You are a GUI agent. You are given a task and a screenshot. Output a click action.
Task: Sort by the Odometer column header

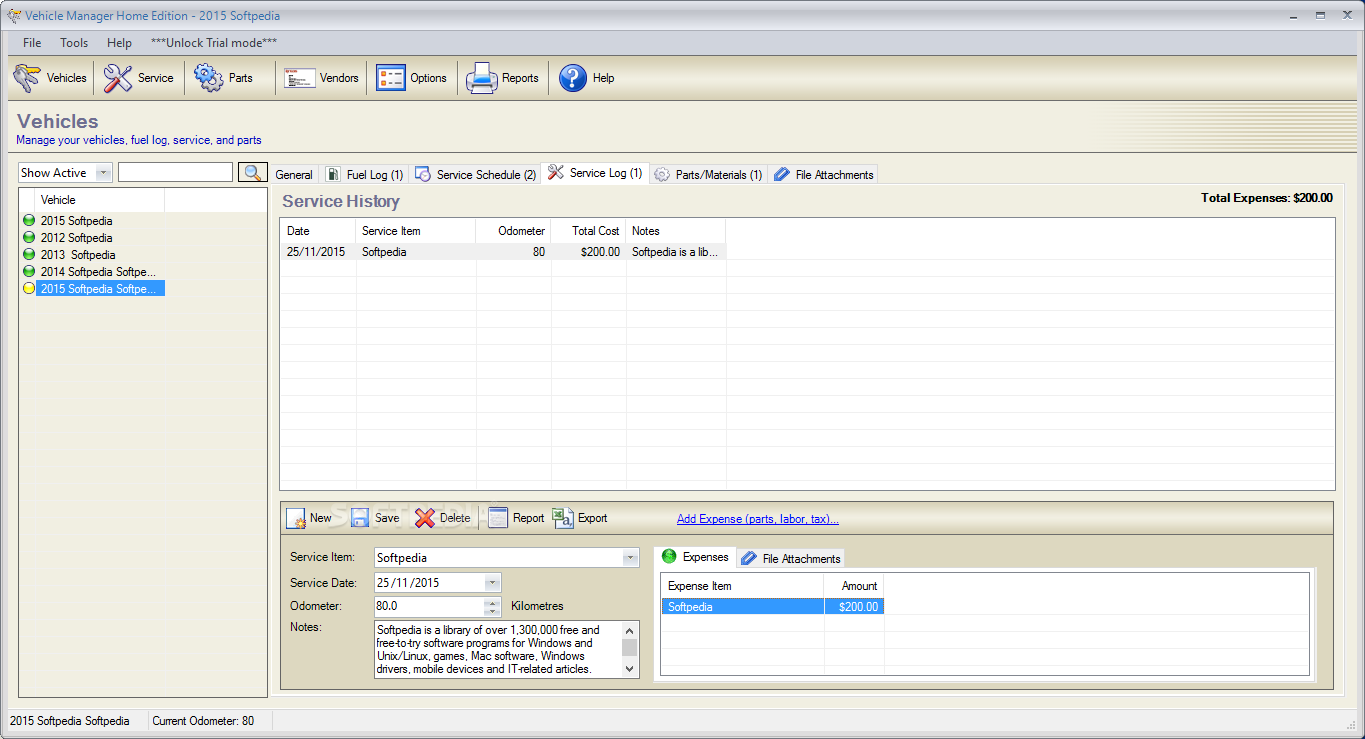tap(513, 231)
